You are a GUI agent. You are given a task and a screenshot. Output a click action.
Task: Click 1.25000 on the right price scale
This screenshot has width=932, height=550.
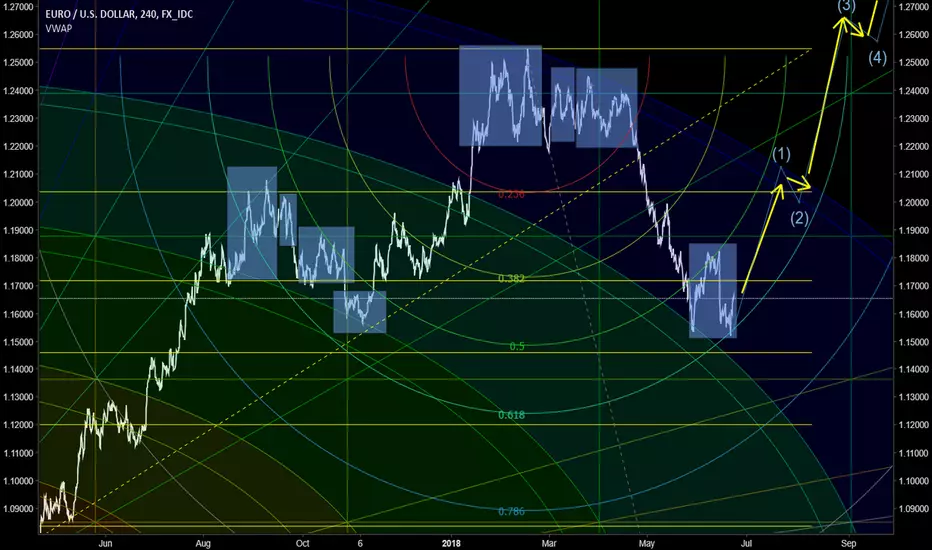(x=914, y=62)
